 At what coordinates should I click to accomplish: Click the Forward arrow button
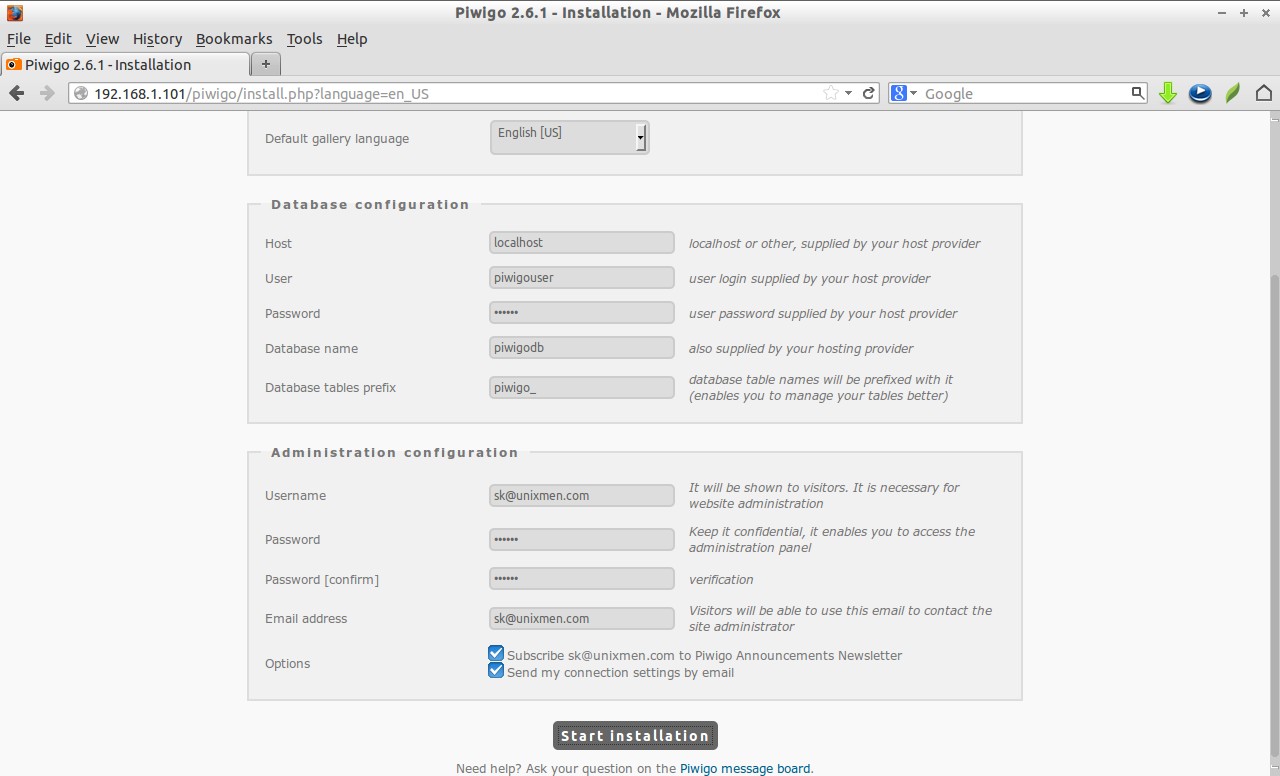click(x=47, y=93)
